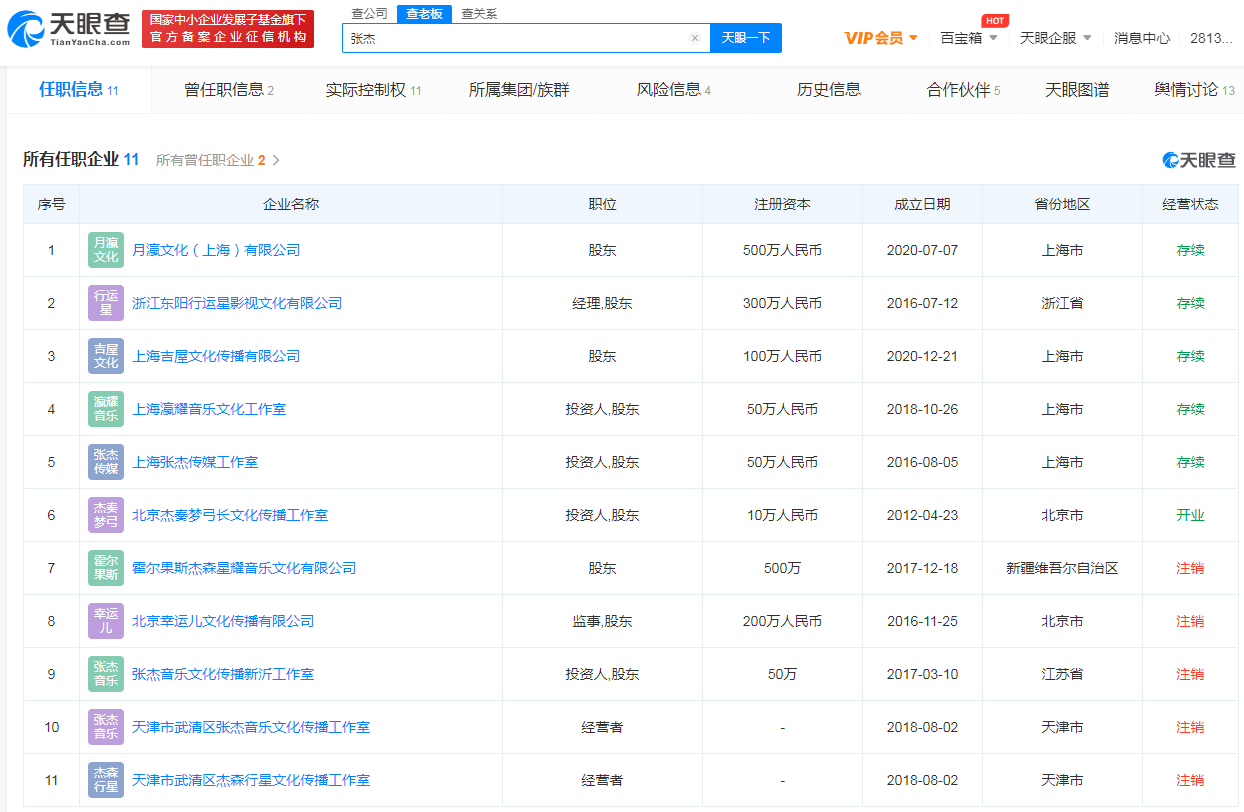
Task: Open 北京幸运儿文化传播有限公司 link
Action: tap(223, 621)
